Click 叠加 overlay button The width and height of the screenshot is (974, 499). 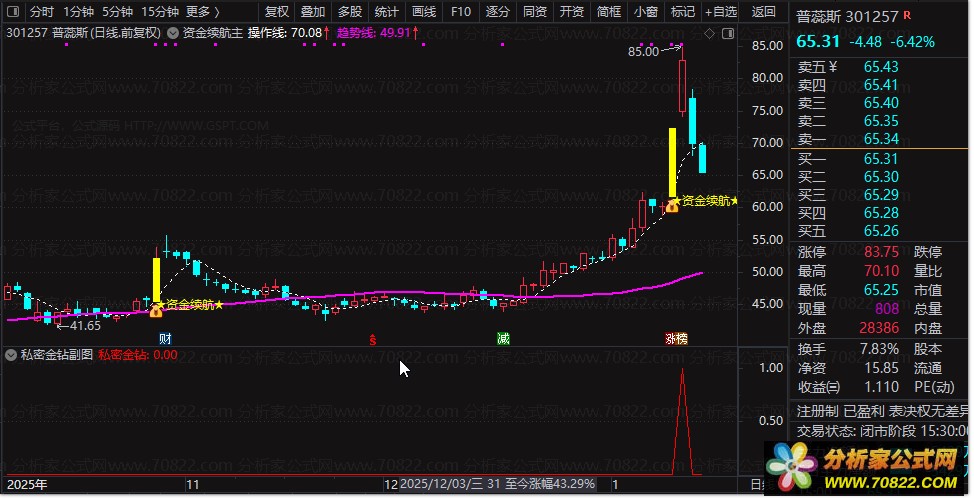(x=313, y=12)
